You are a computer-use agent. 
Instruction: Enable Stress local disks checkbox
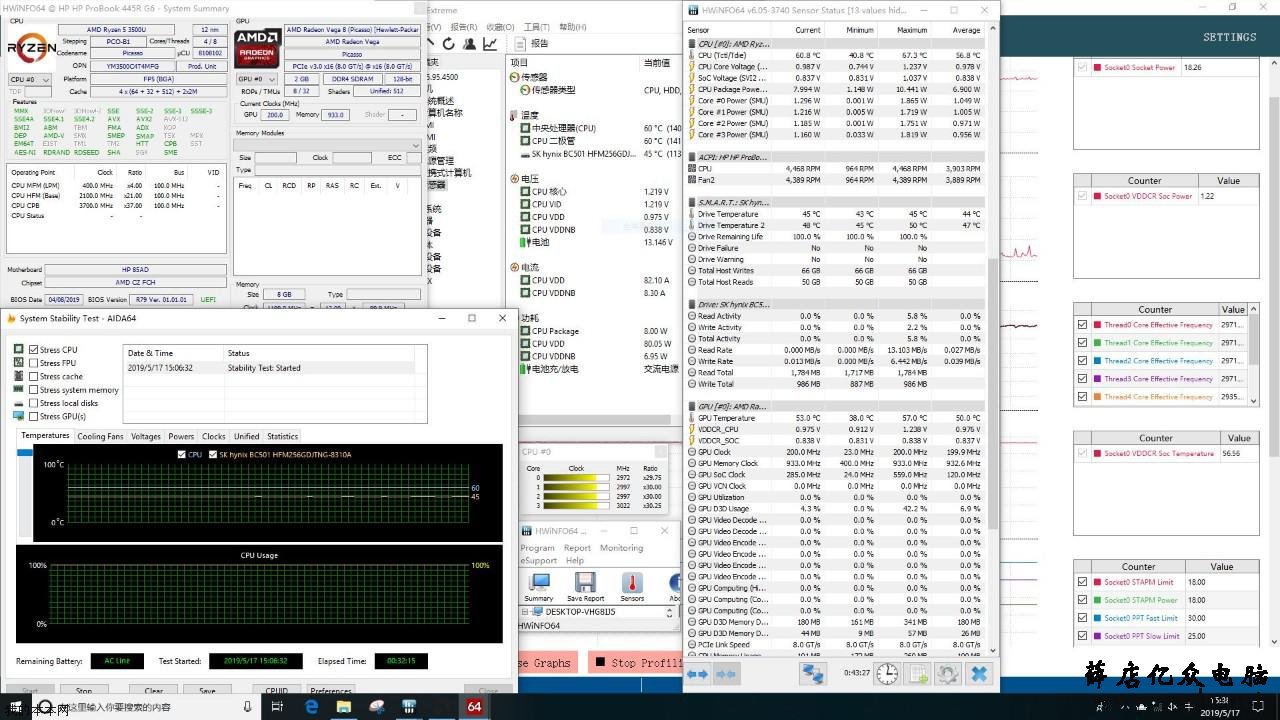[34, 403]
